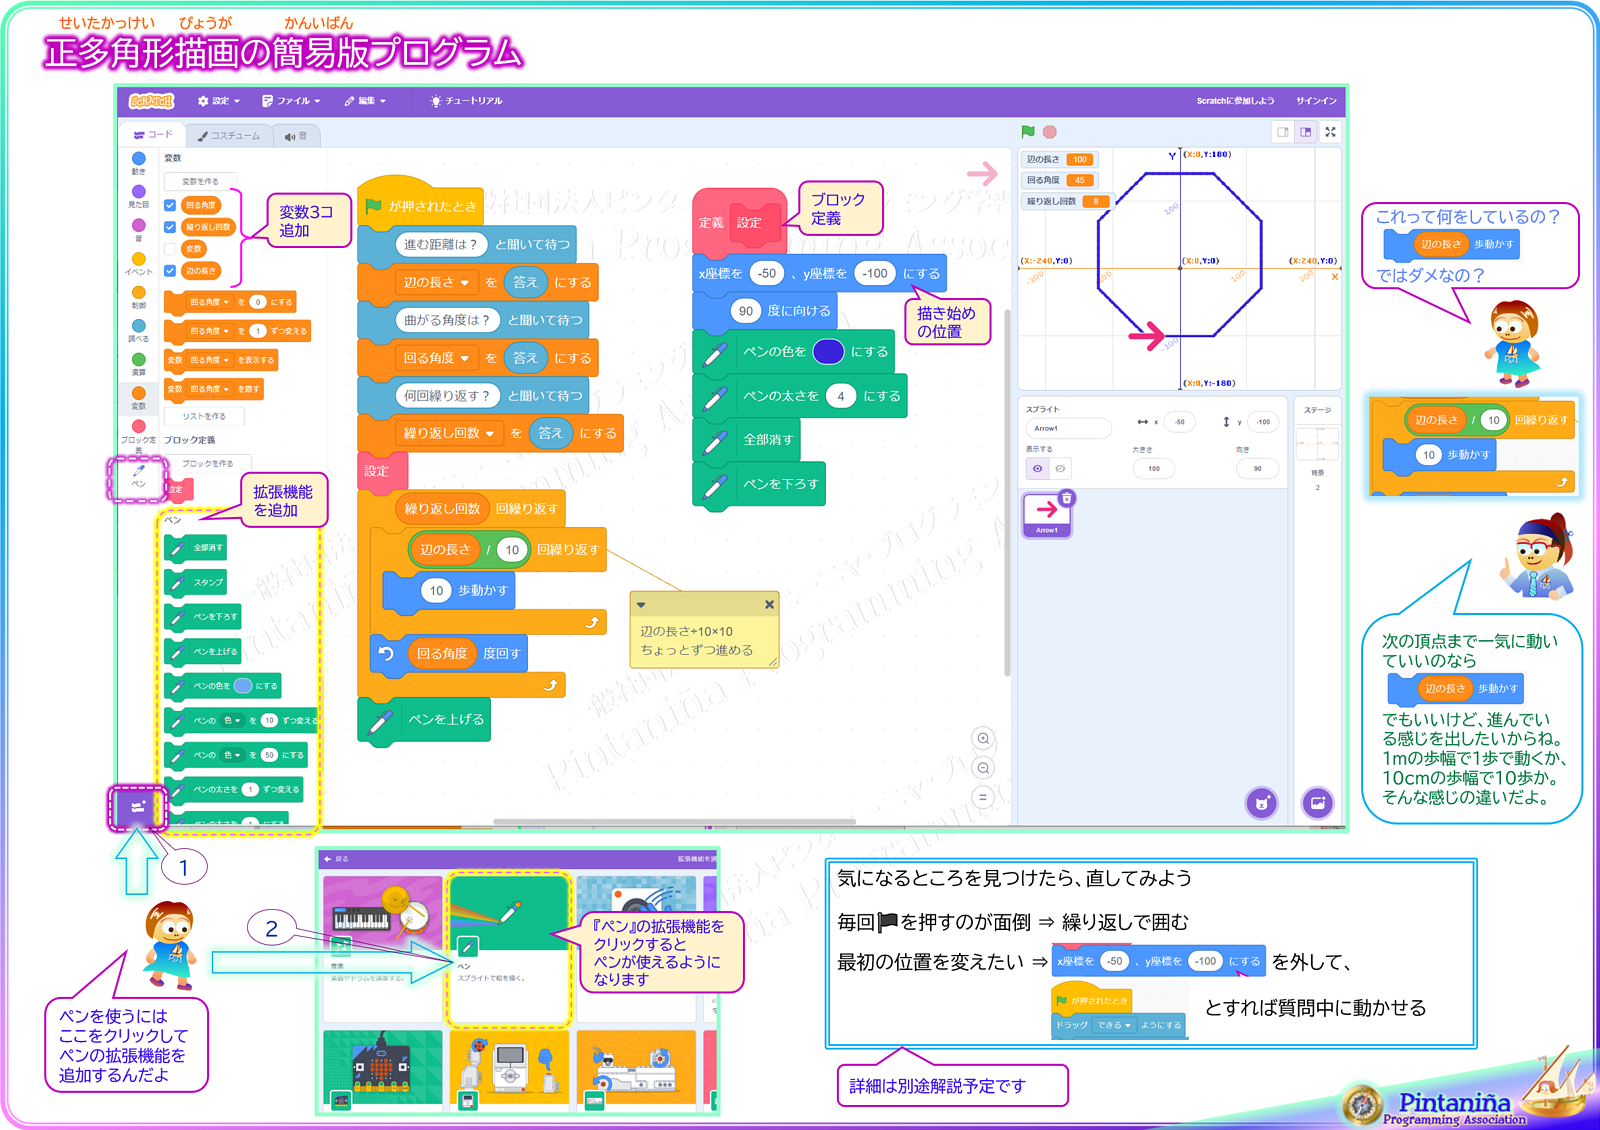
Task: Hide the sprite using crossed-eye toggle
Action: click(1060, 468)
